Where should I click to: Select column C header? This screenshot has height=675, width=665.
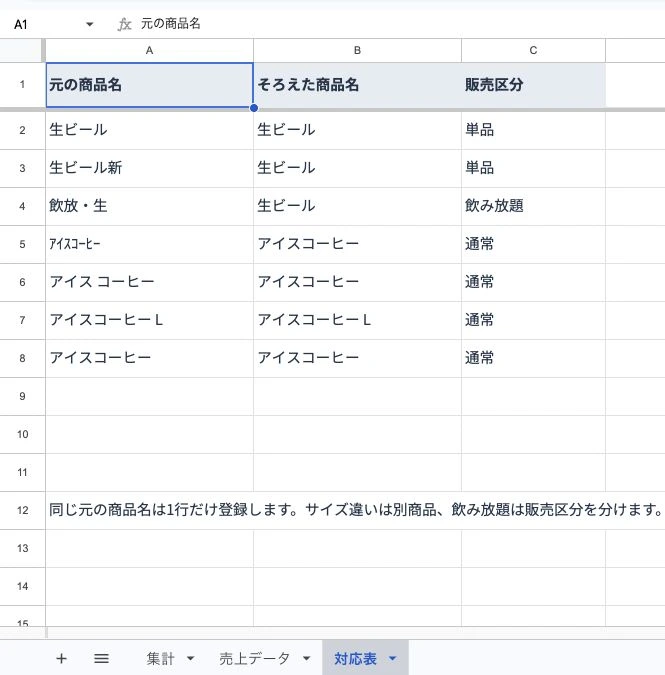coord(533,50)
